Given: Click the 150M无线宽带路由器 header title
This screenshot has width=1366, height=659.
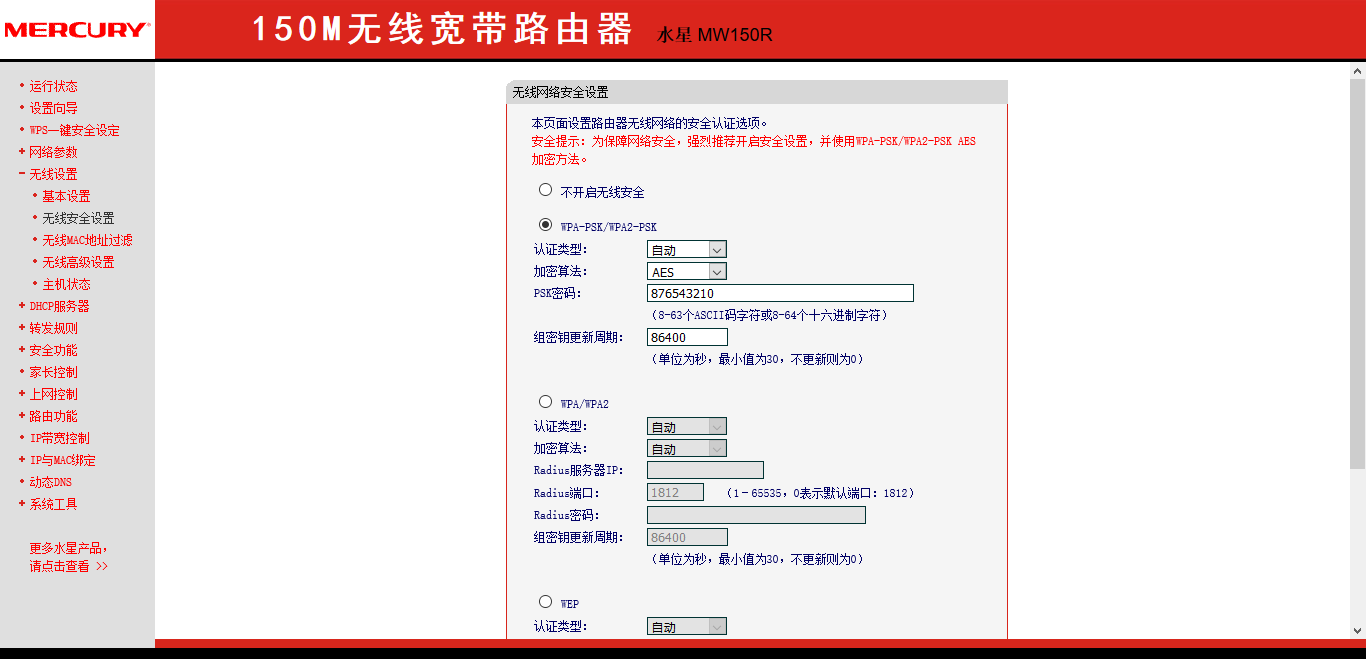Looking at the screenshot, I should coord(441,30).
